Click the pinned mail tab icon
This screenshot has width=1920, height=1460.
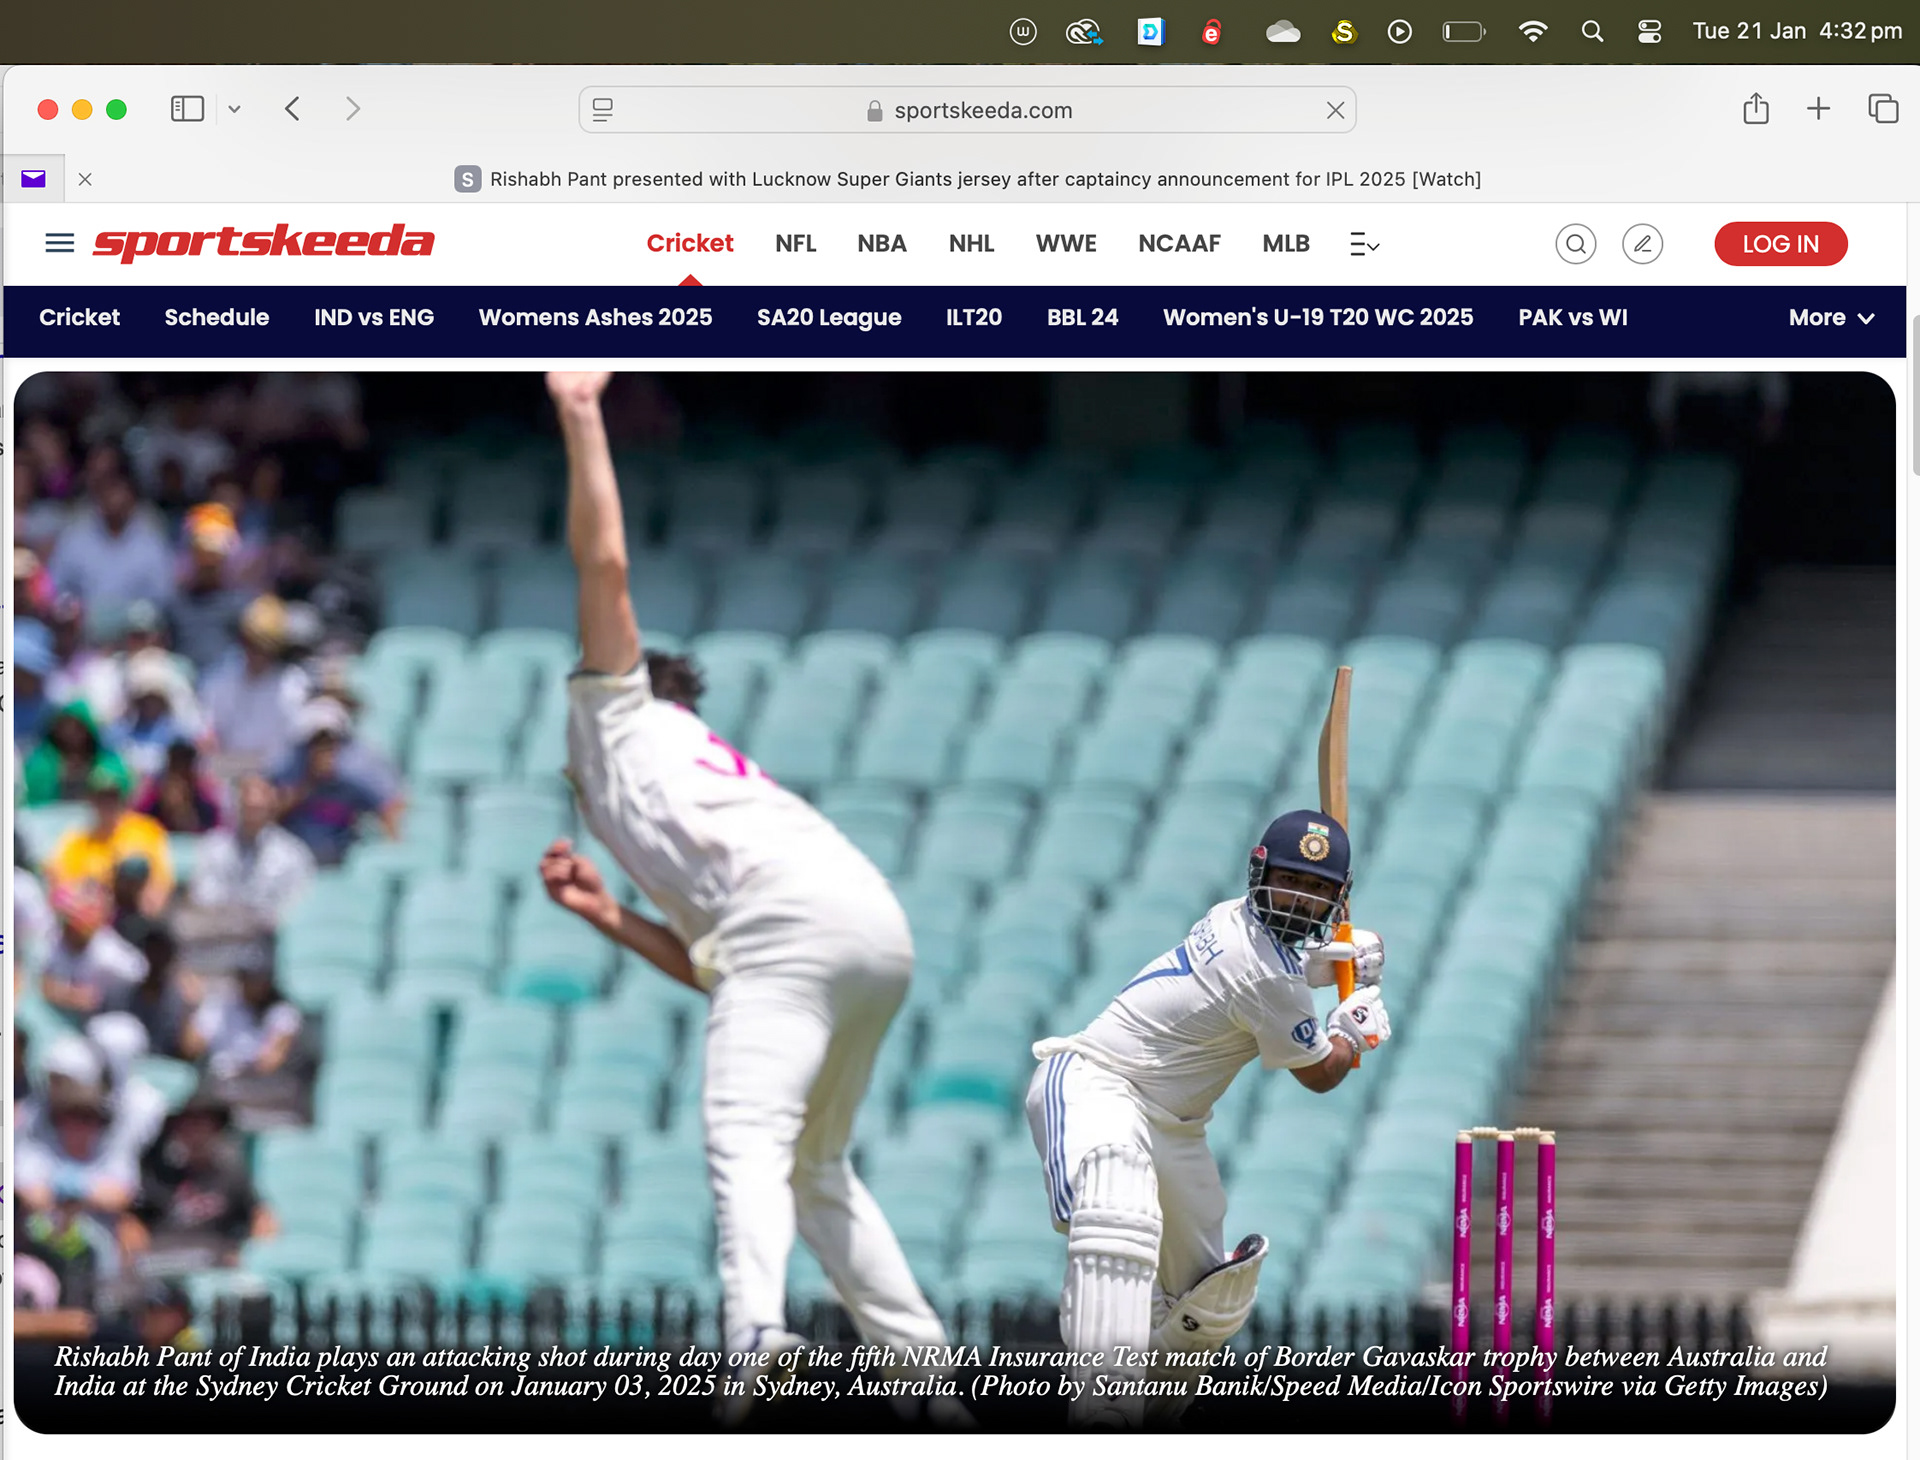(34, 179)
